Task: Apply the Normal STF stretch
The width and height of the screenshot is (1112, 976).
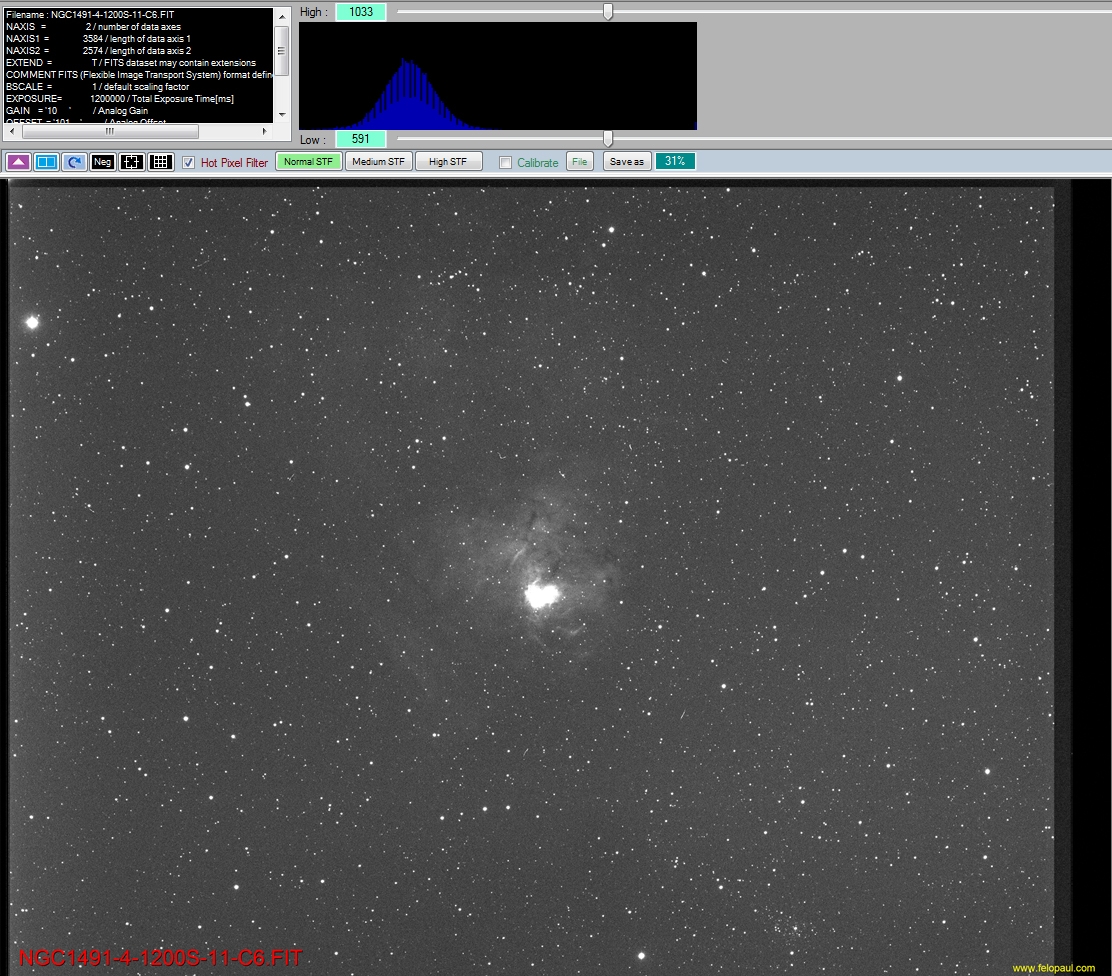Action: [308, 162]
